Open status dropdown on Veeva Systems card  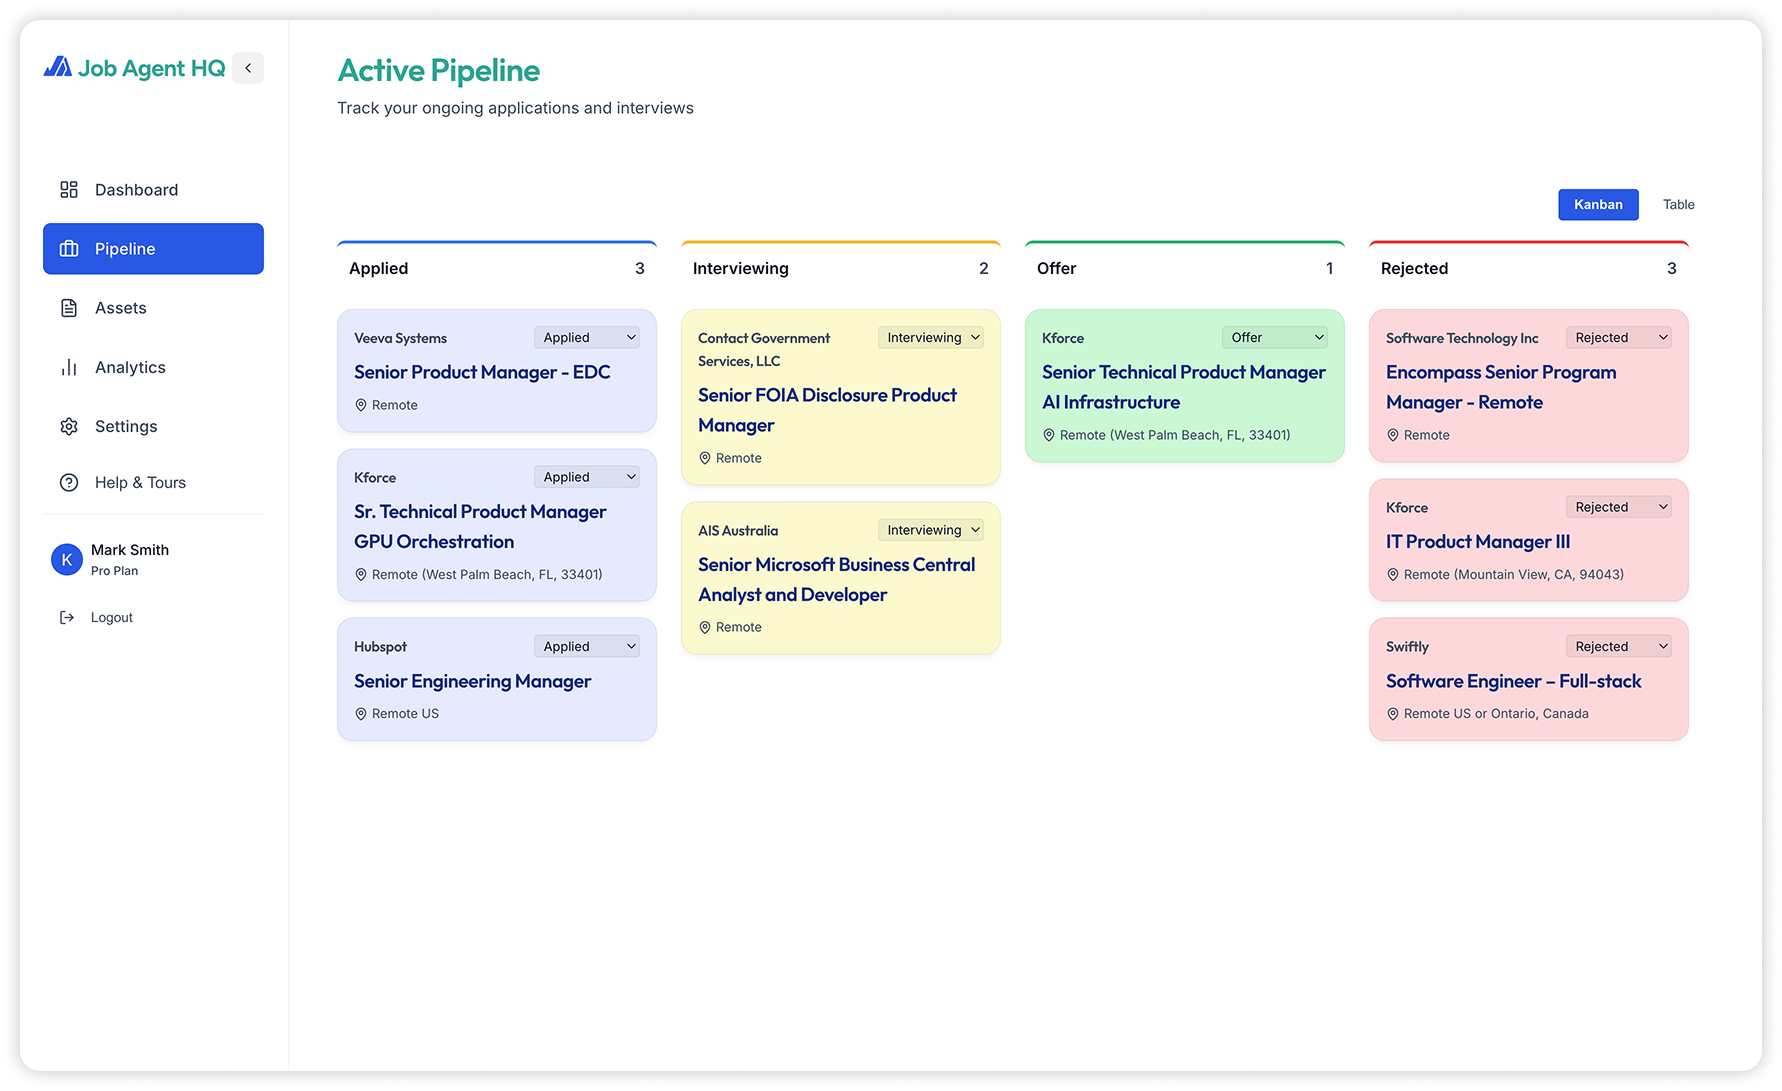pos(587,338)
